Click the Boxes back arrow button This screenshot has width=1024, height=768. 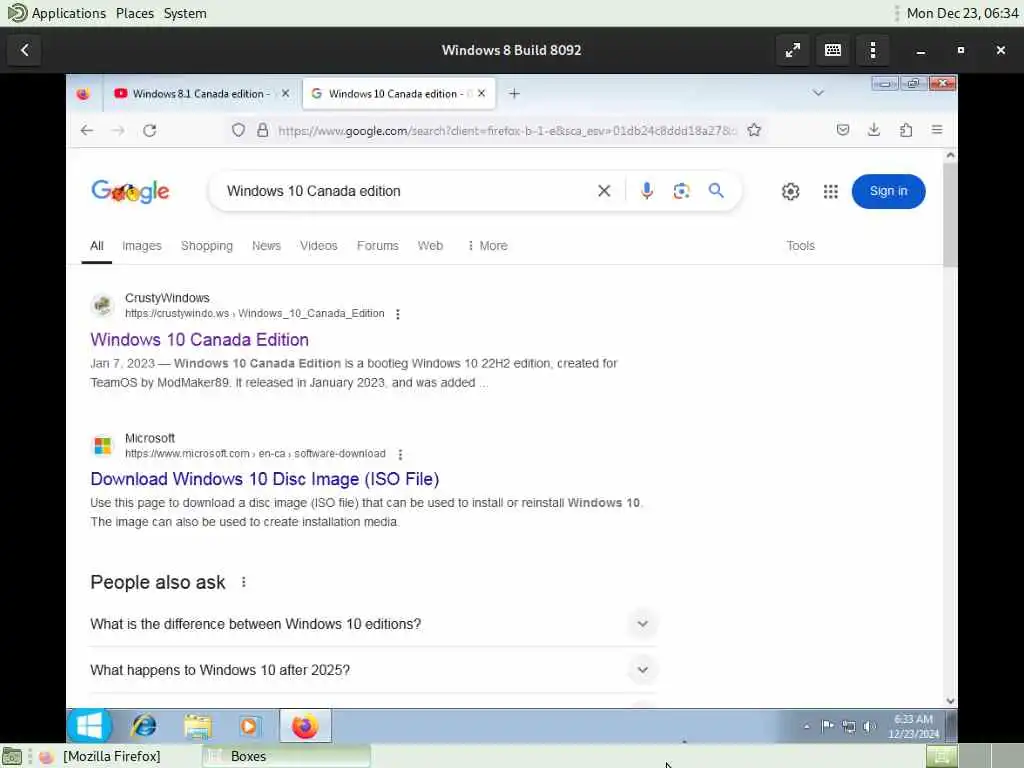[x=24, y=50]
